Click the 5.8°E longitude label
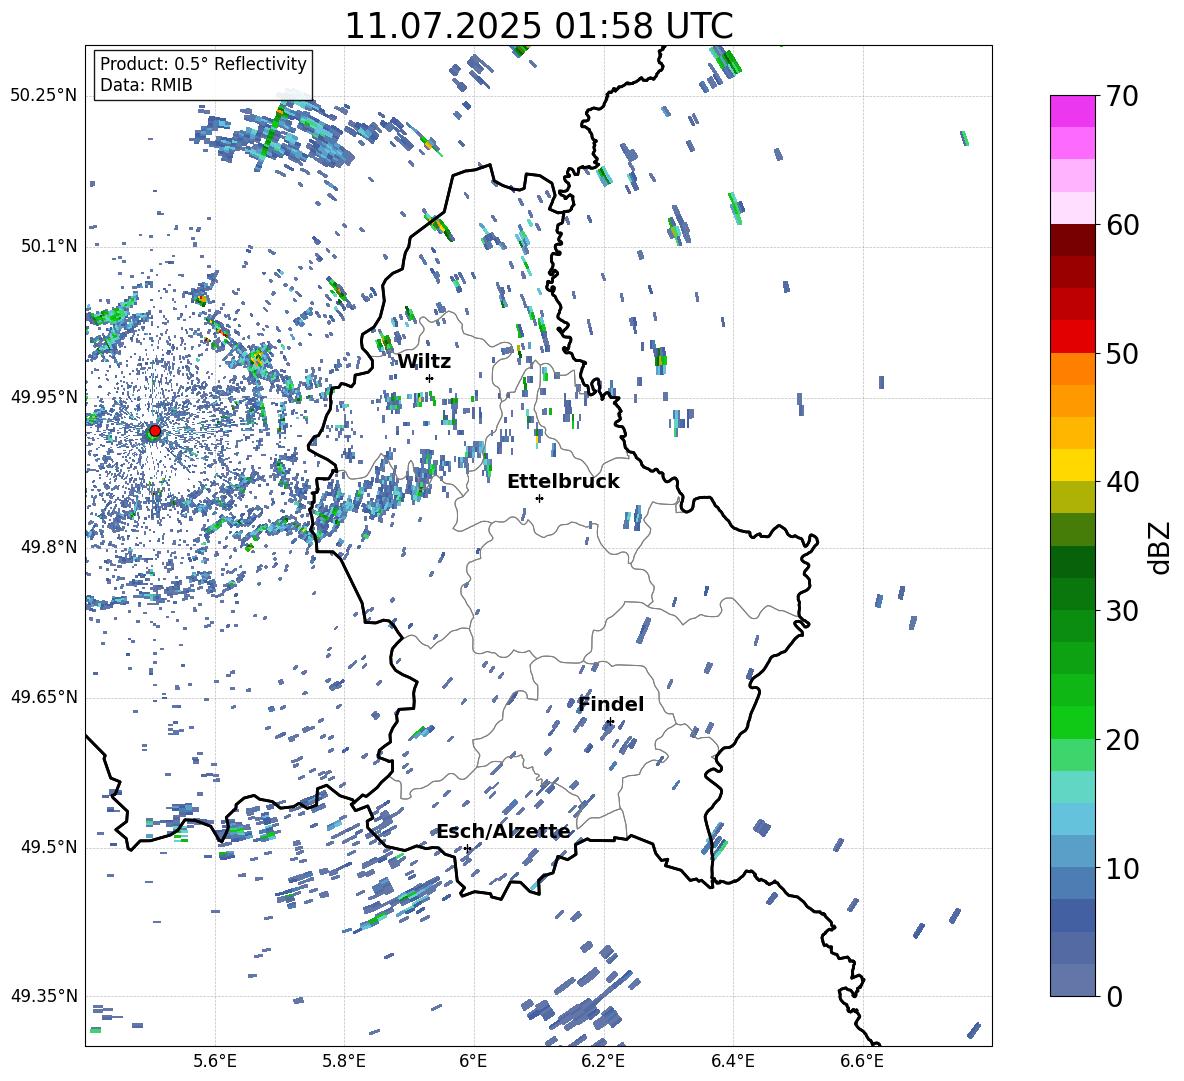1184x1081 pixels. 344,1061
